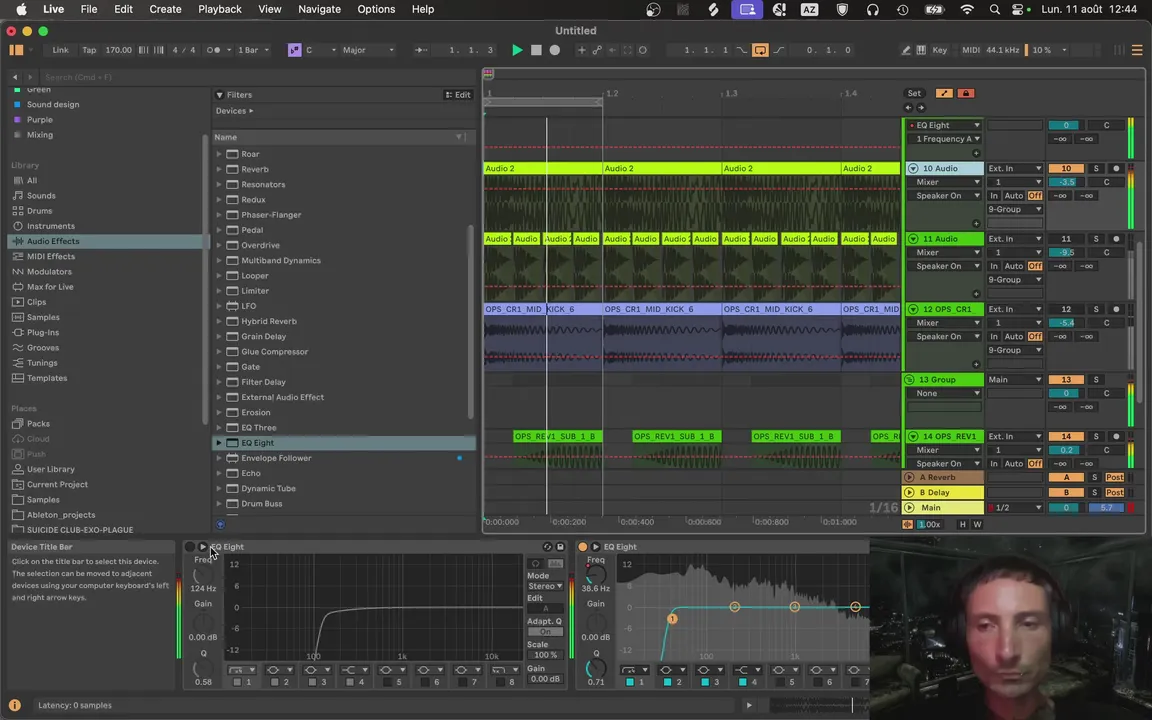Toggle activator of the second orange EQ Eight device
This screenshot has height=720, width=1152.
click(x=583, y=547)
